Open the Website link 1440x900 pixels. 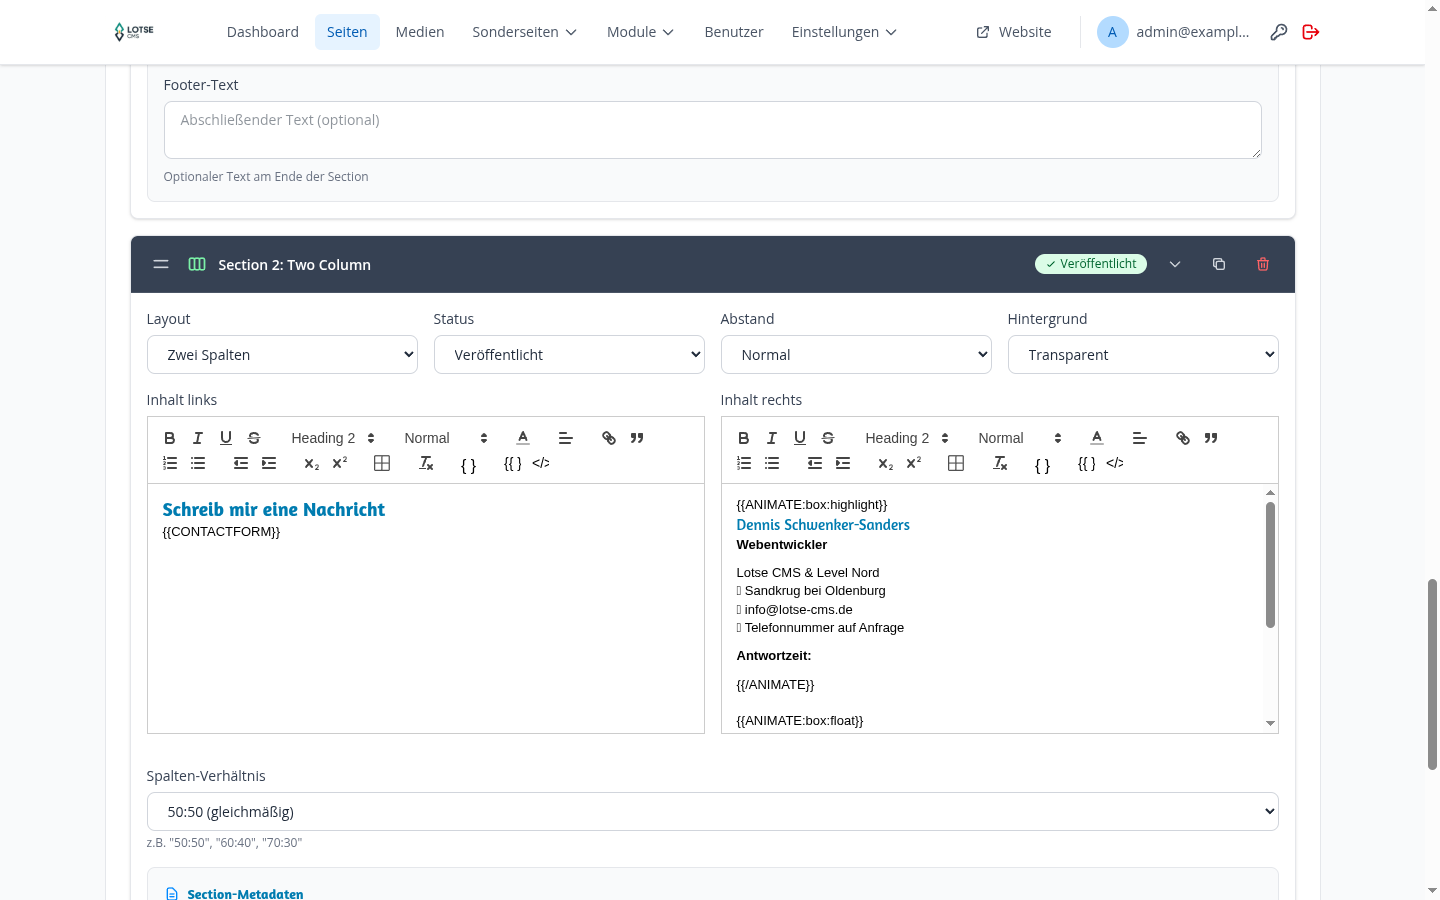pos(1014,32)
